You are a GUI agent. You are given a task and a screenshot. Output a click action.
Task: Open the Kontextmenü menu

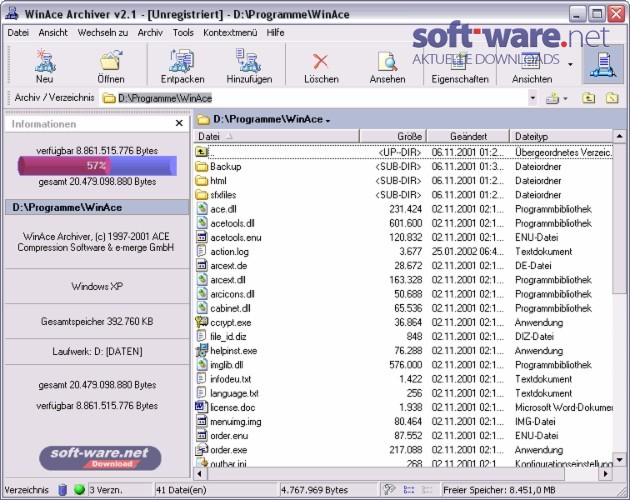point(230,33)
